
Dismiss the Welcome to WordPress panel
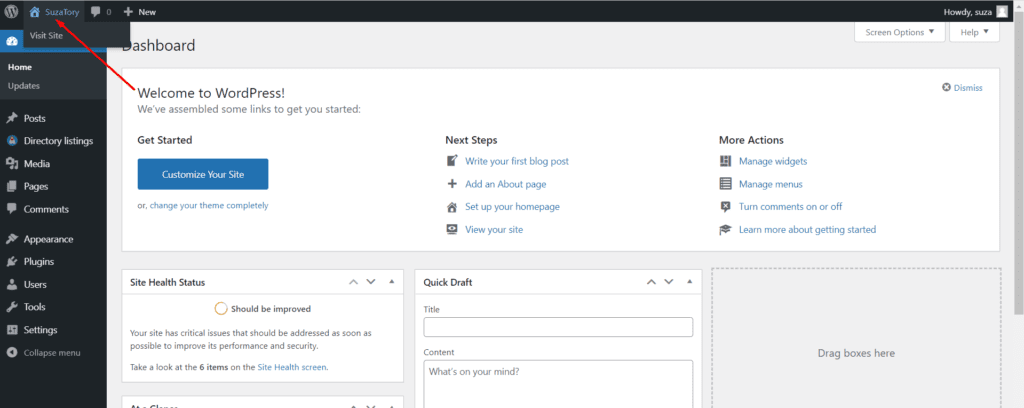[962, 87]
